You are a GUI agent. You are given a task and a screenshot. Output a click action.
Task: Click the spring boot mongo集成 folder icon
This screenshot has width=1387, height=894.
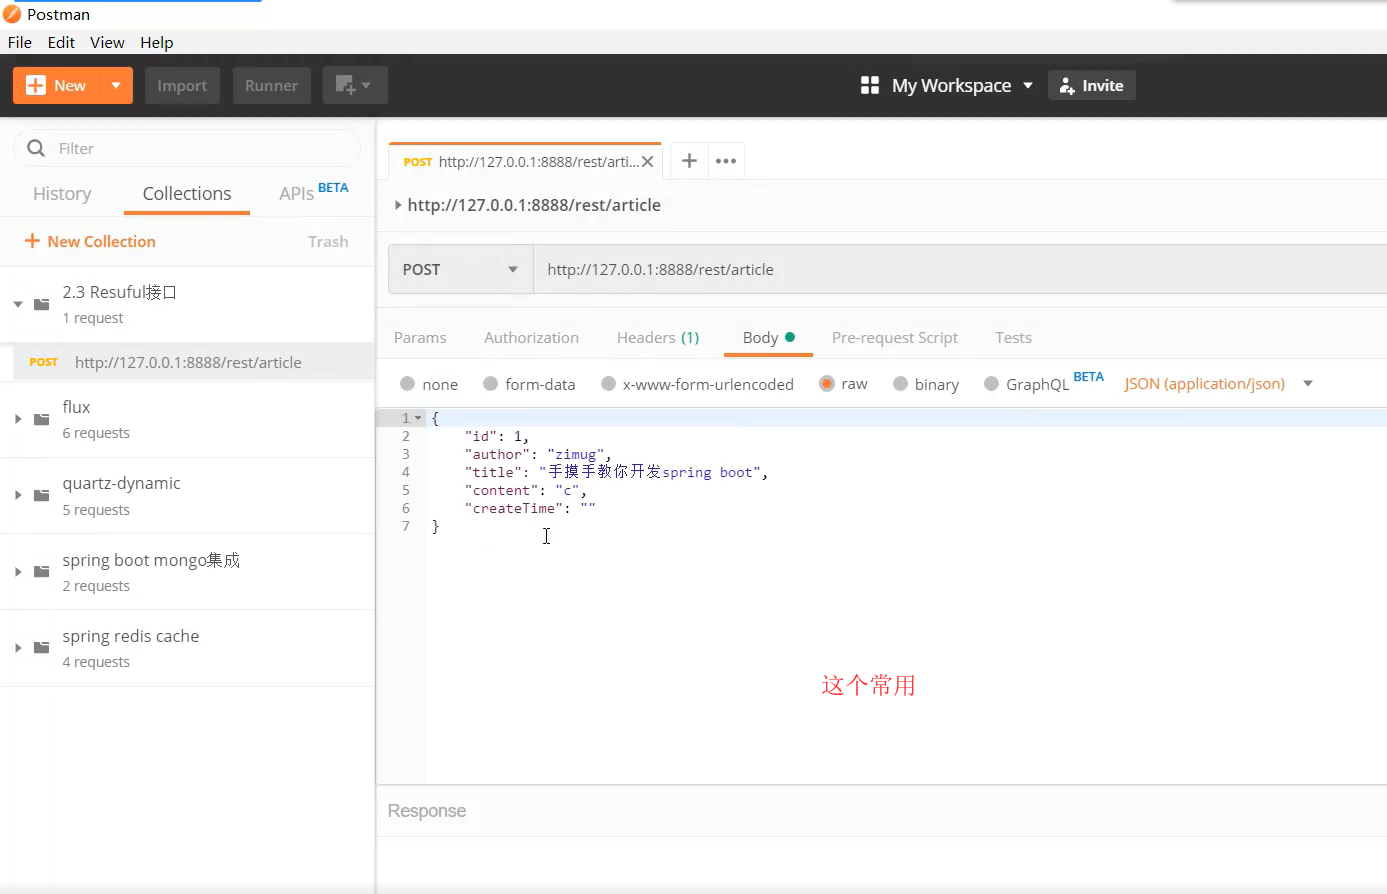[42, 572]
